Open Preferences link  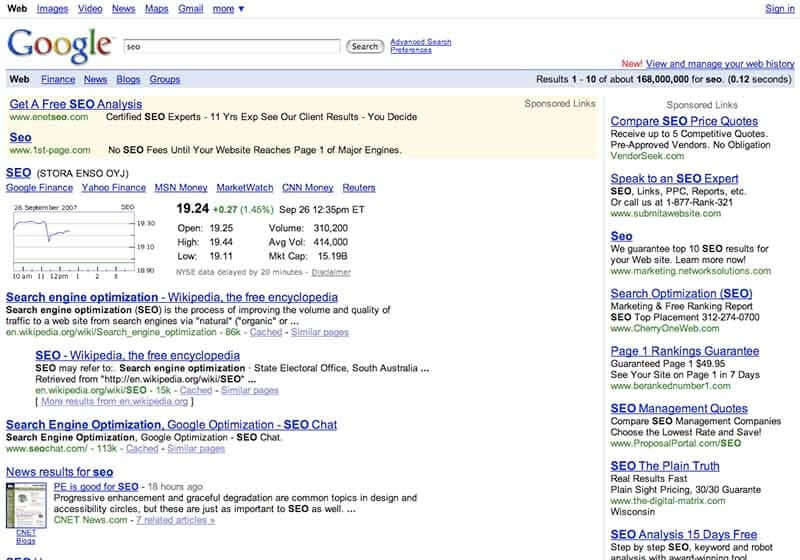[411, 50]
